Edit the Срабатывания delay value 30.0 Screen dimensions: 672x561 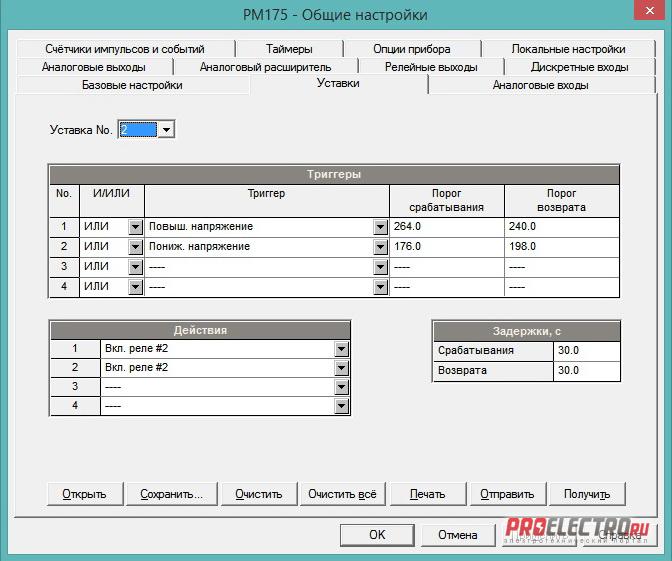pos(585,351)
